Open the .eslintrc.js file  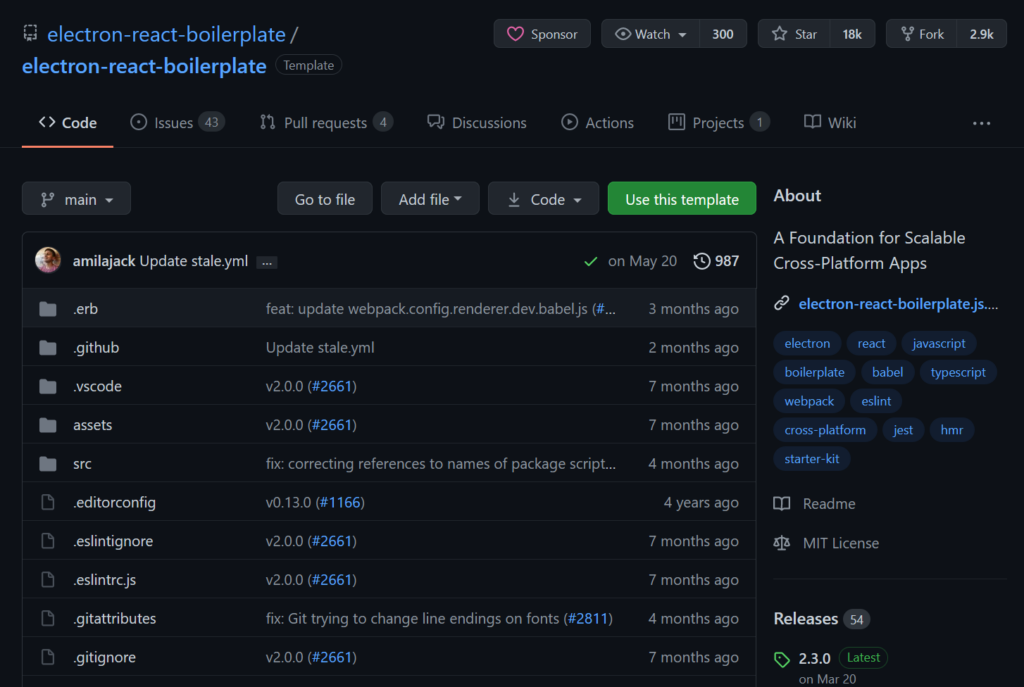104,580
